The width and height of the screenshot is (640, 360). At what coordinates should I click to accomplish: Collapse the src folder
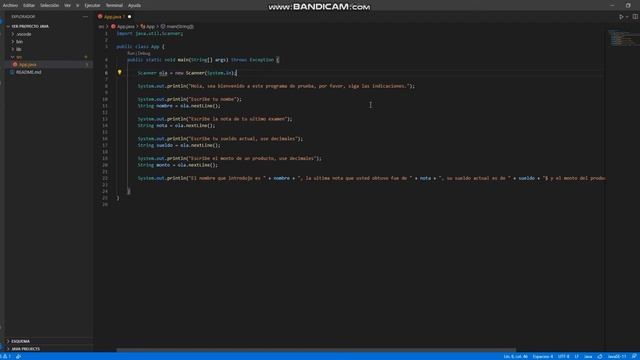tap(19, 57)
